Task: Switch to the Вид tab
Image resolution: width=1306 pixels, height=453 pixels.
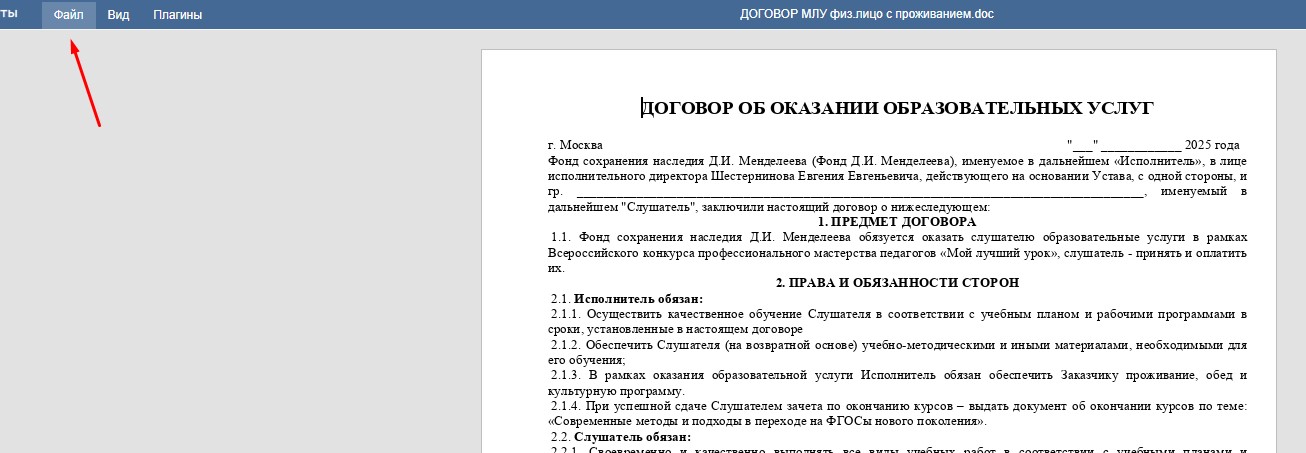Action: (118, 15)
